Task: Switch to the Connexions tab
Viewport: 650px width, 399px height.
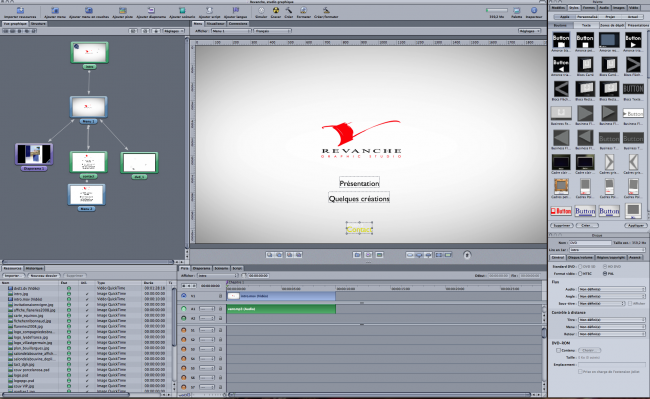Action: [238, 24]
